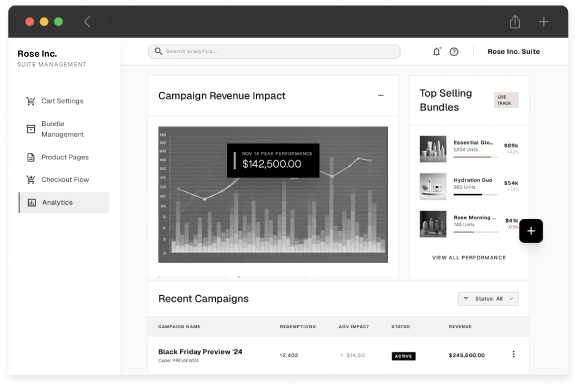Click the Essential Glow progress bar
The width and height of the screenshot is (579, 388).
pos(475,157)
